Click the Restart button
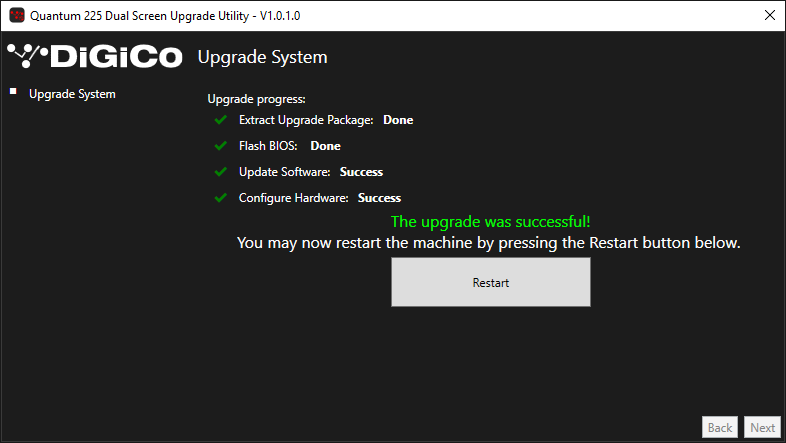Image resolution: width=786 pixels, height=443 pixels. (491, 282)
